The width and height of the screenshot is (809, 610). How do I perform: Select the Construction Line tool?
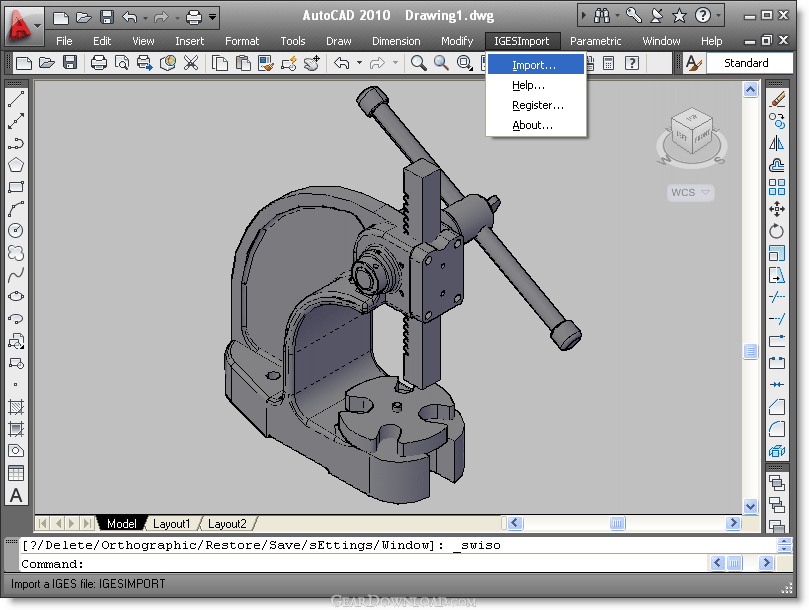tap(16, 121)
